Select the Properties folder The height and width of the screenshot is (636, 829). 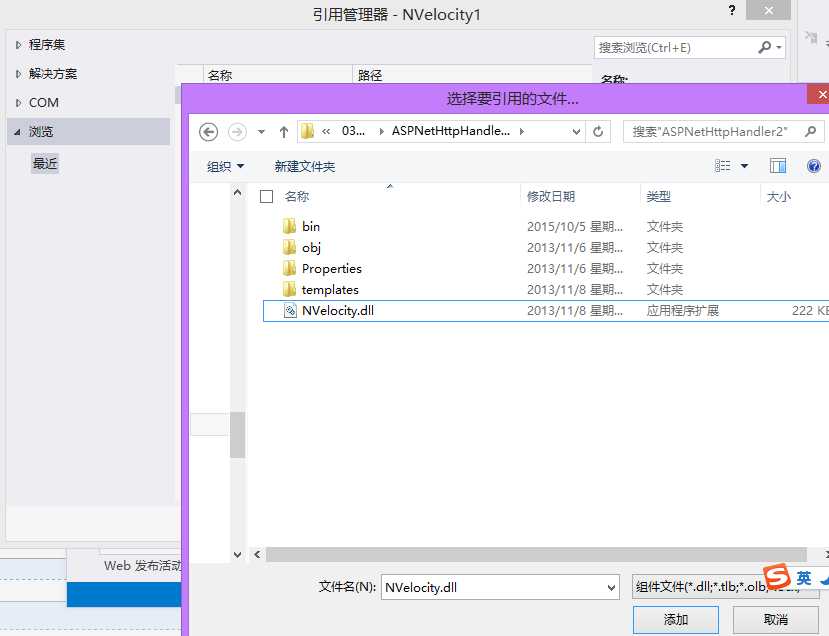tap(331, 269)
